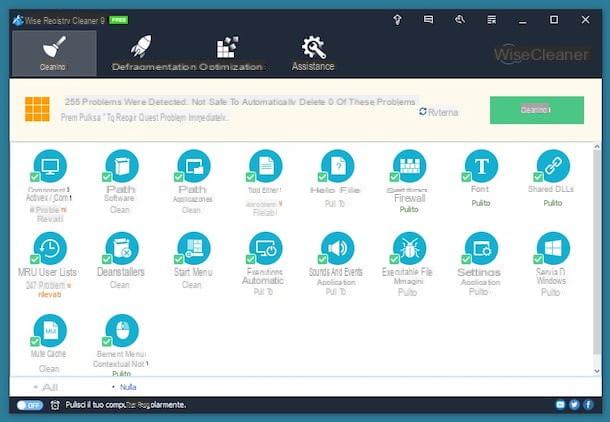Click the vertical scrollbar track
Viewport: 610px width, 422px height.
pos(597,253)
